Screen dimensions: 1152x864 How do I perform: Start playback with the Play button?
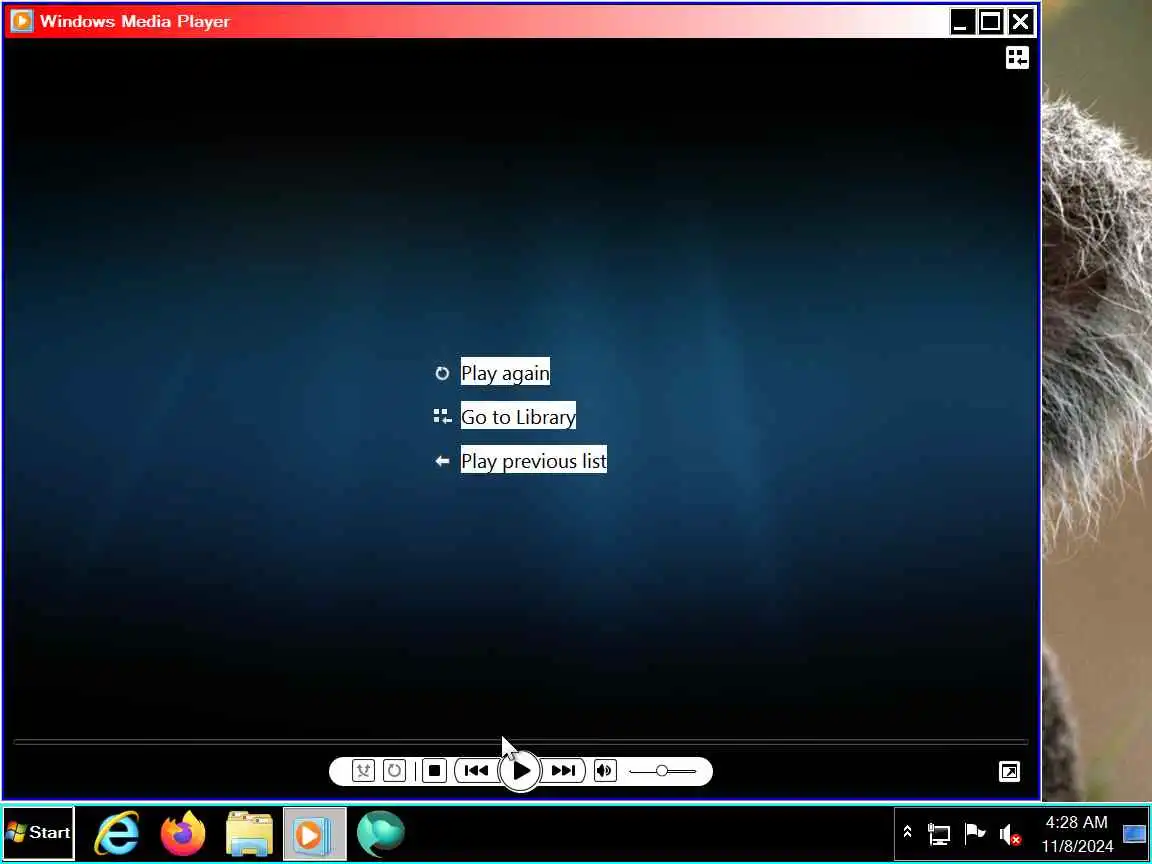tap(520, 771)
